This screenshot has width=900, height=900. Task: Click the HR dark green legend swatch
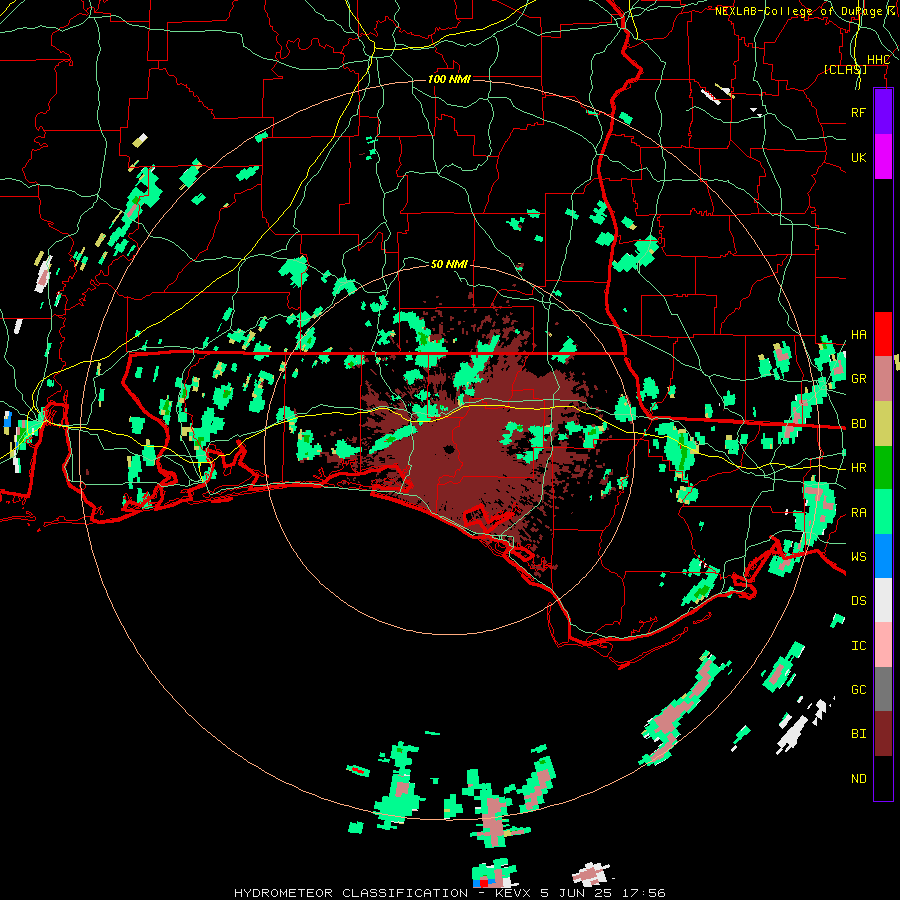click(x=883, y=468)
